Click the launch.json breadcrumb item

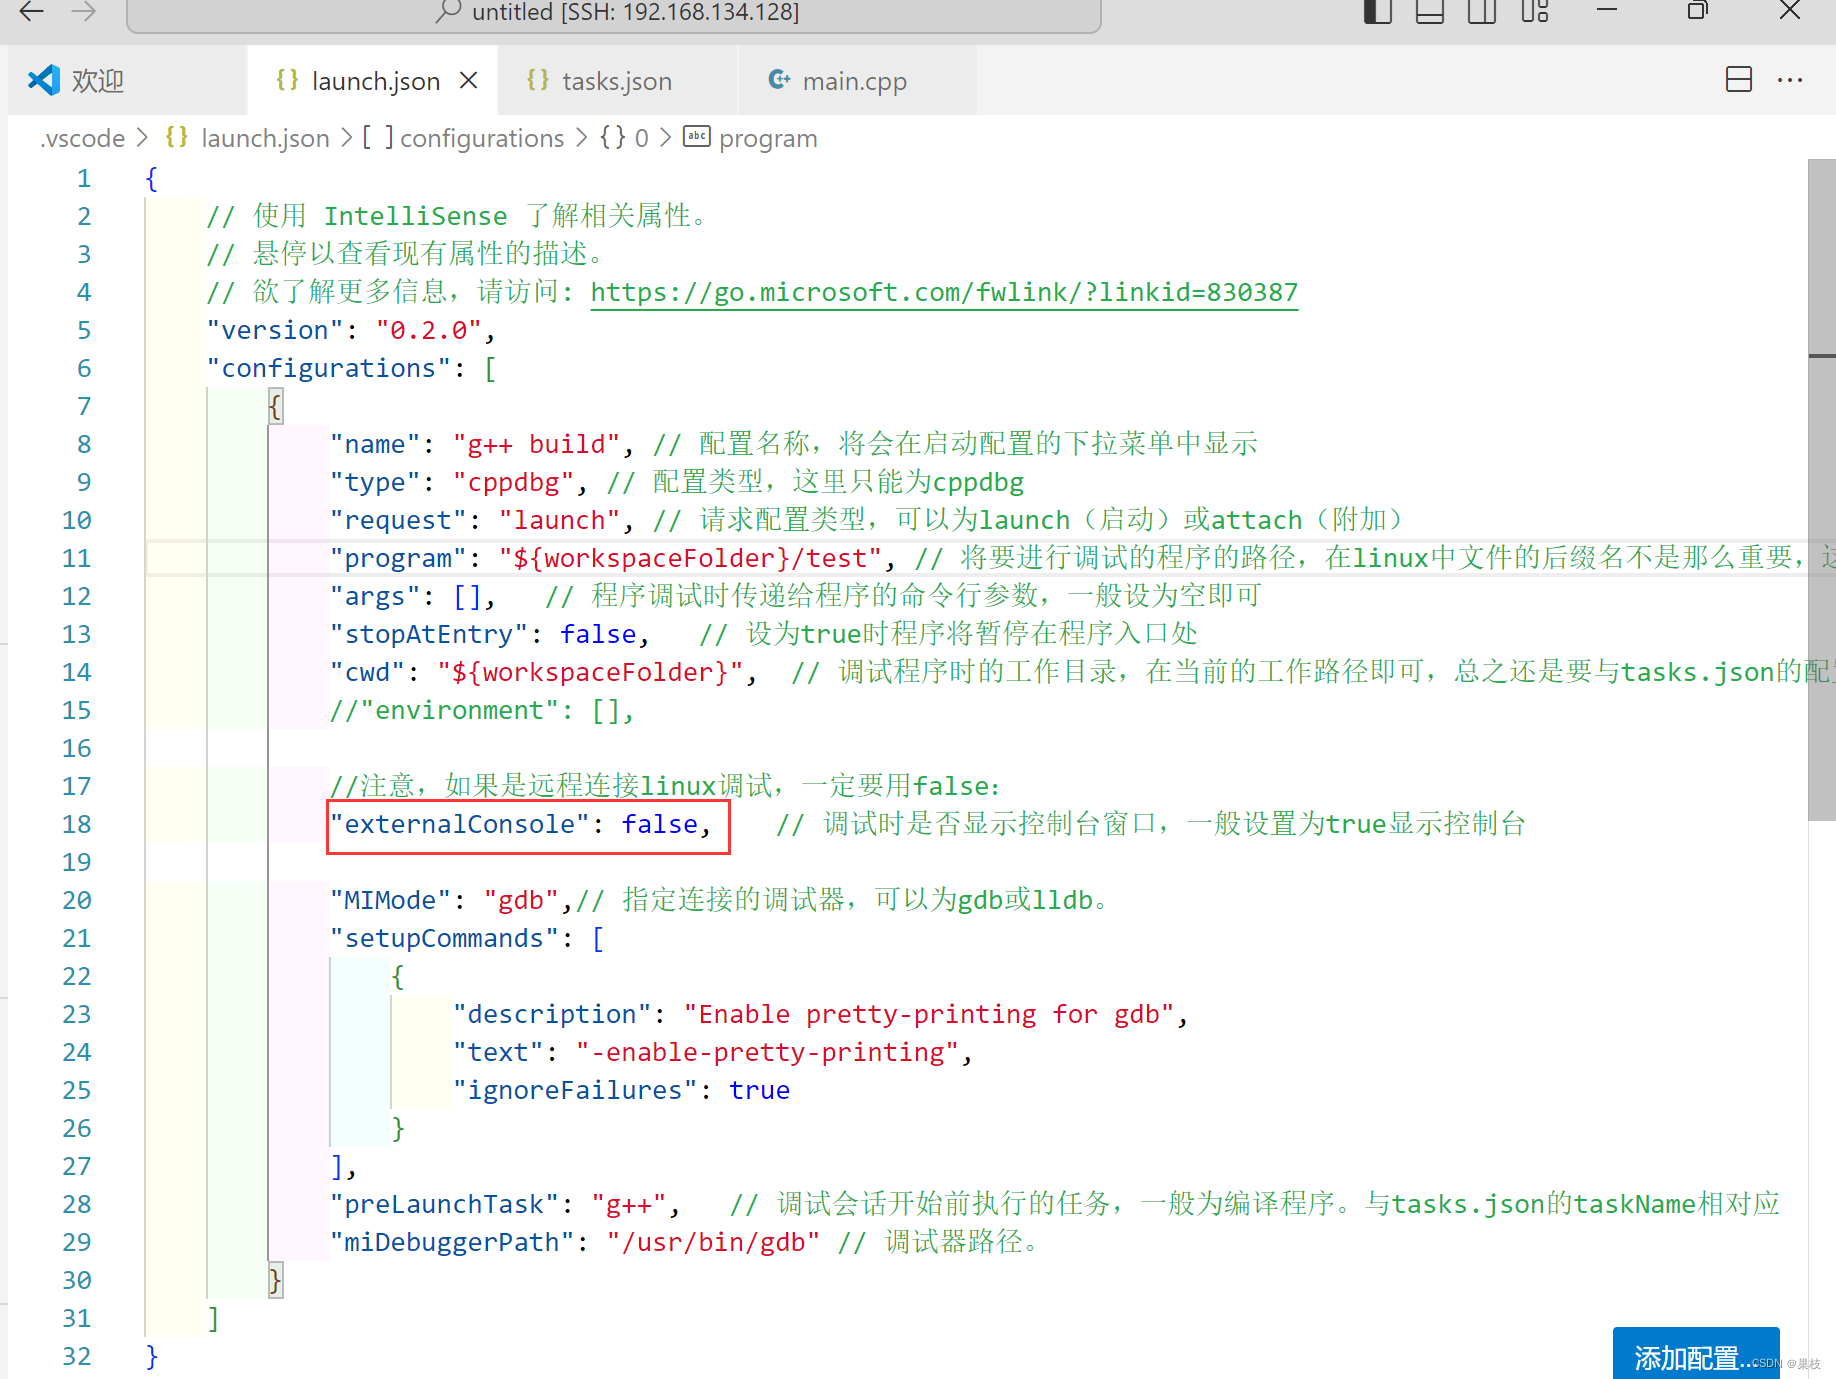click(247, 138)
